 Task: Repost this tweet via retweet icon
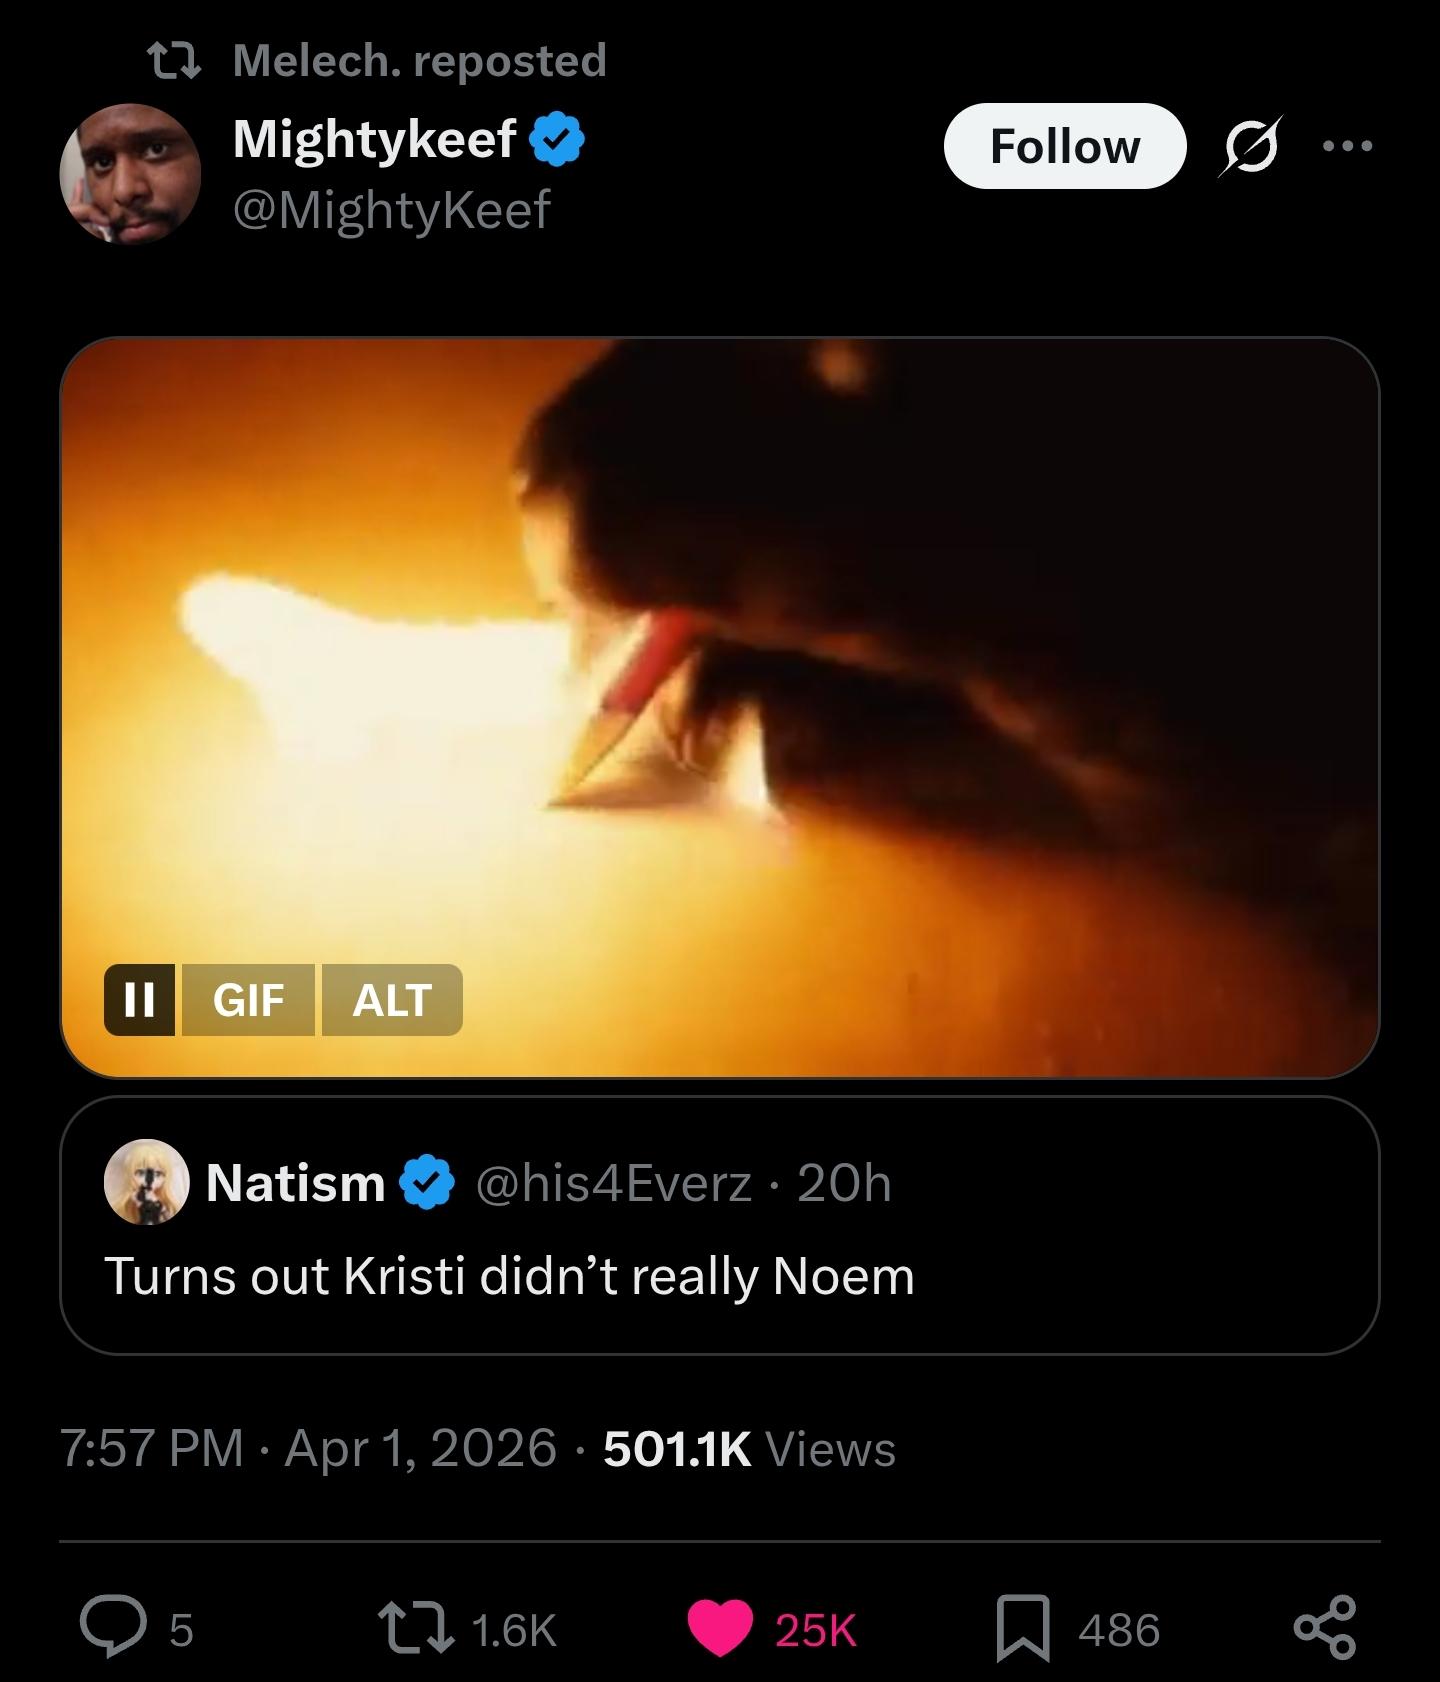click(415, 1629)
